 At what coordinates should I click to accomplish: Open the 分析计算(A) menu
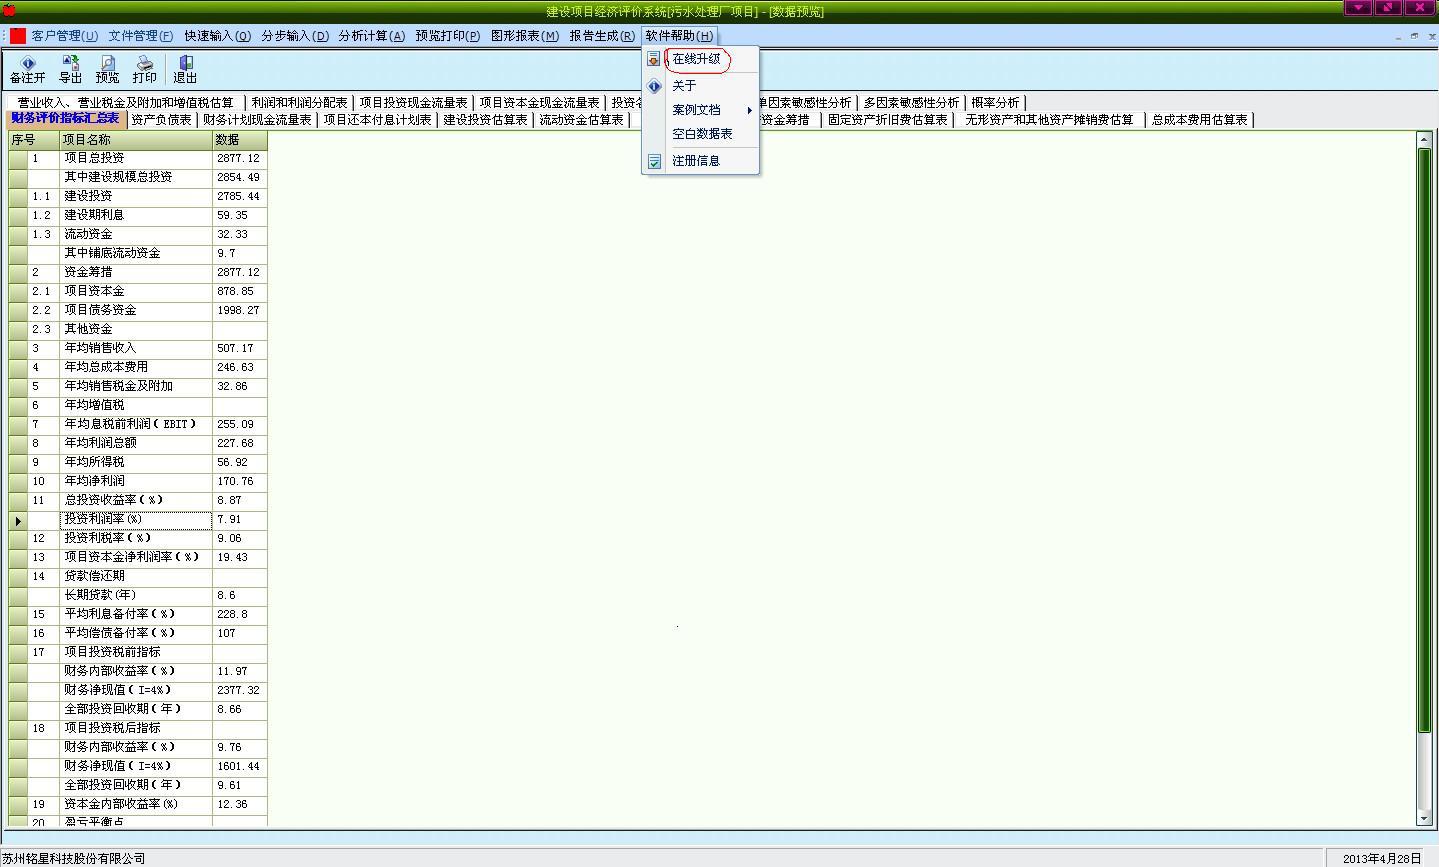click(x=372, y=36)
